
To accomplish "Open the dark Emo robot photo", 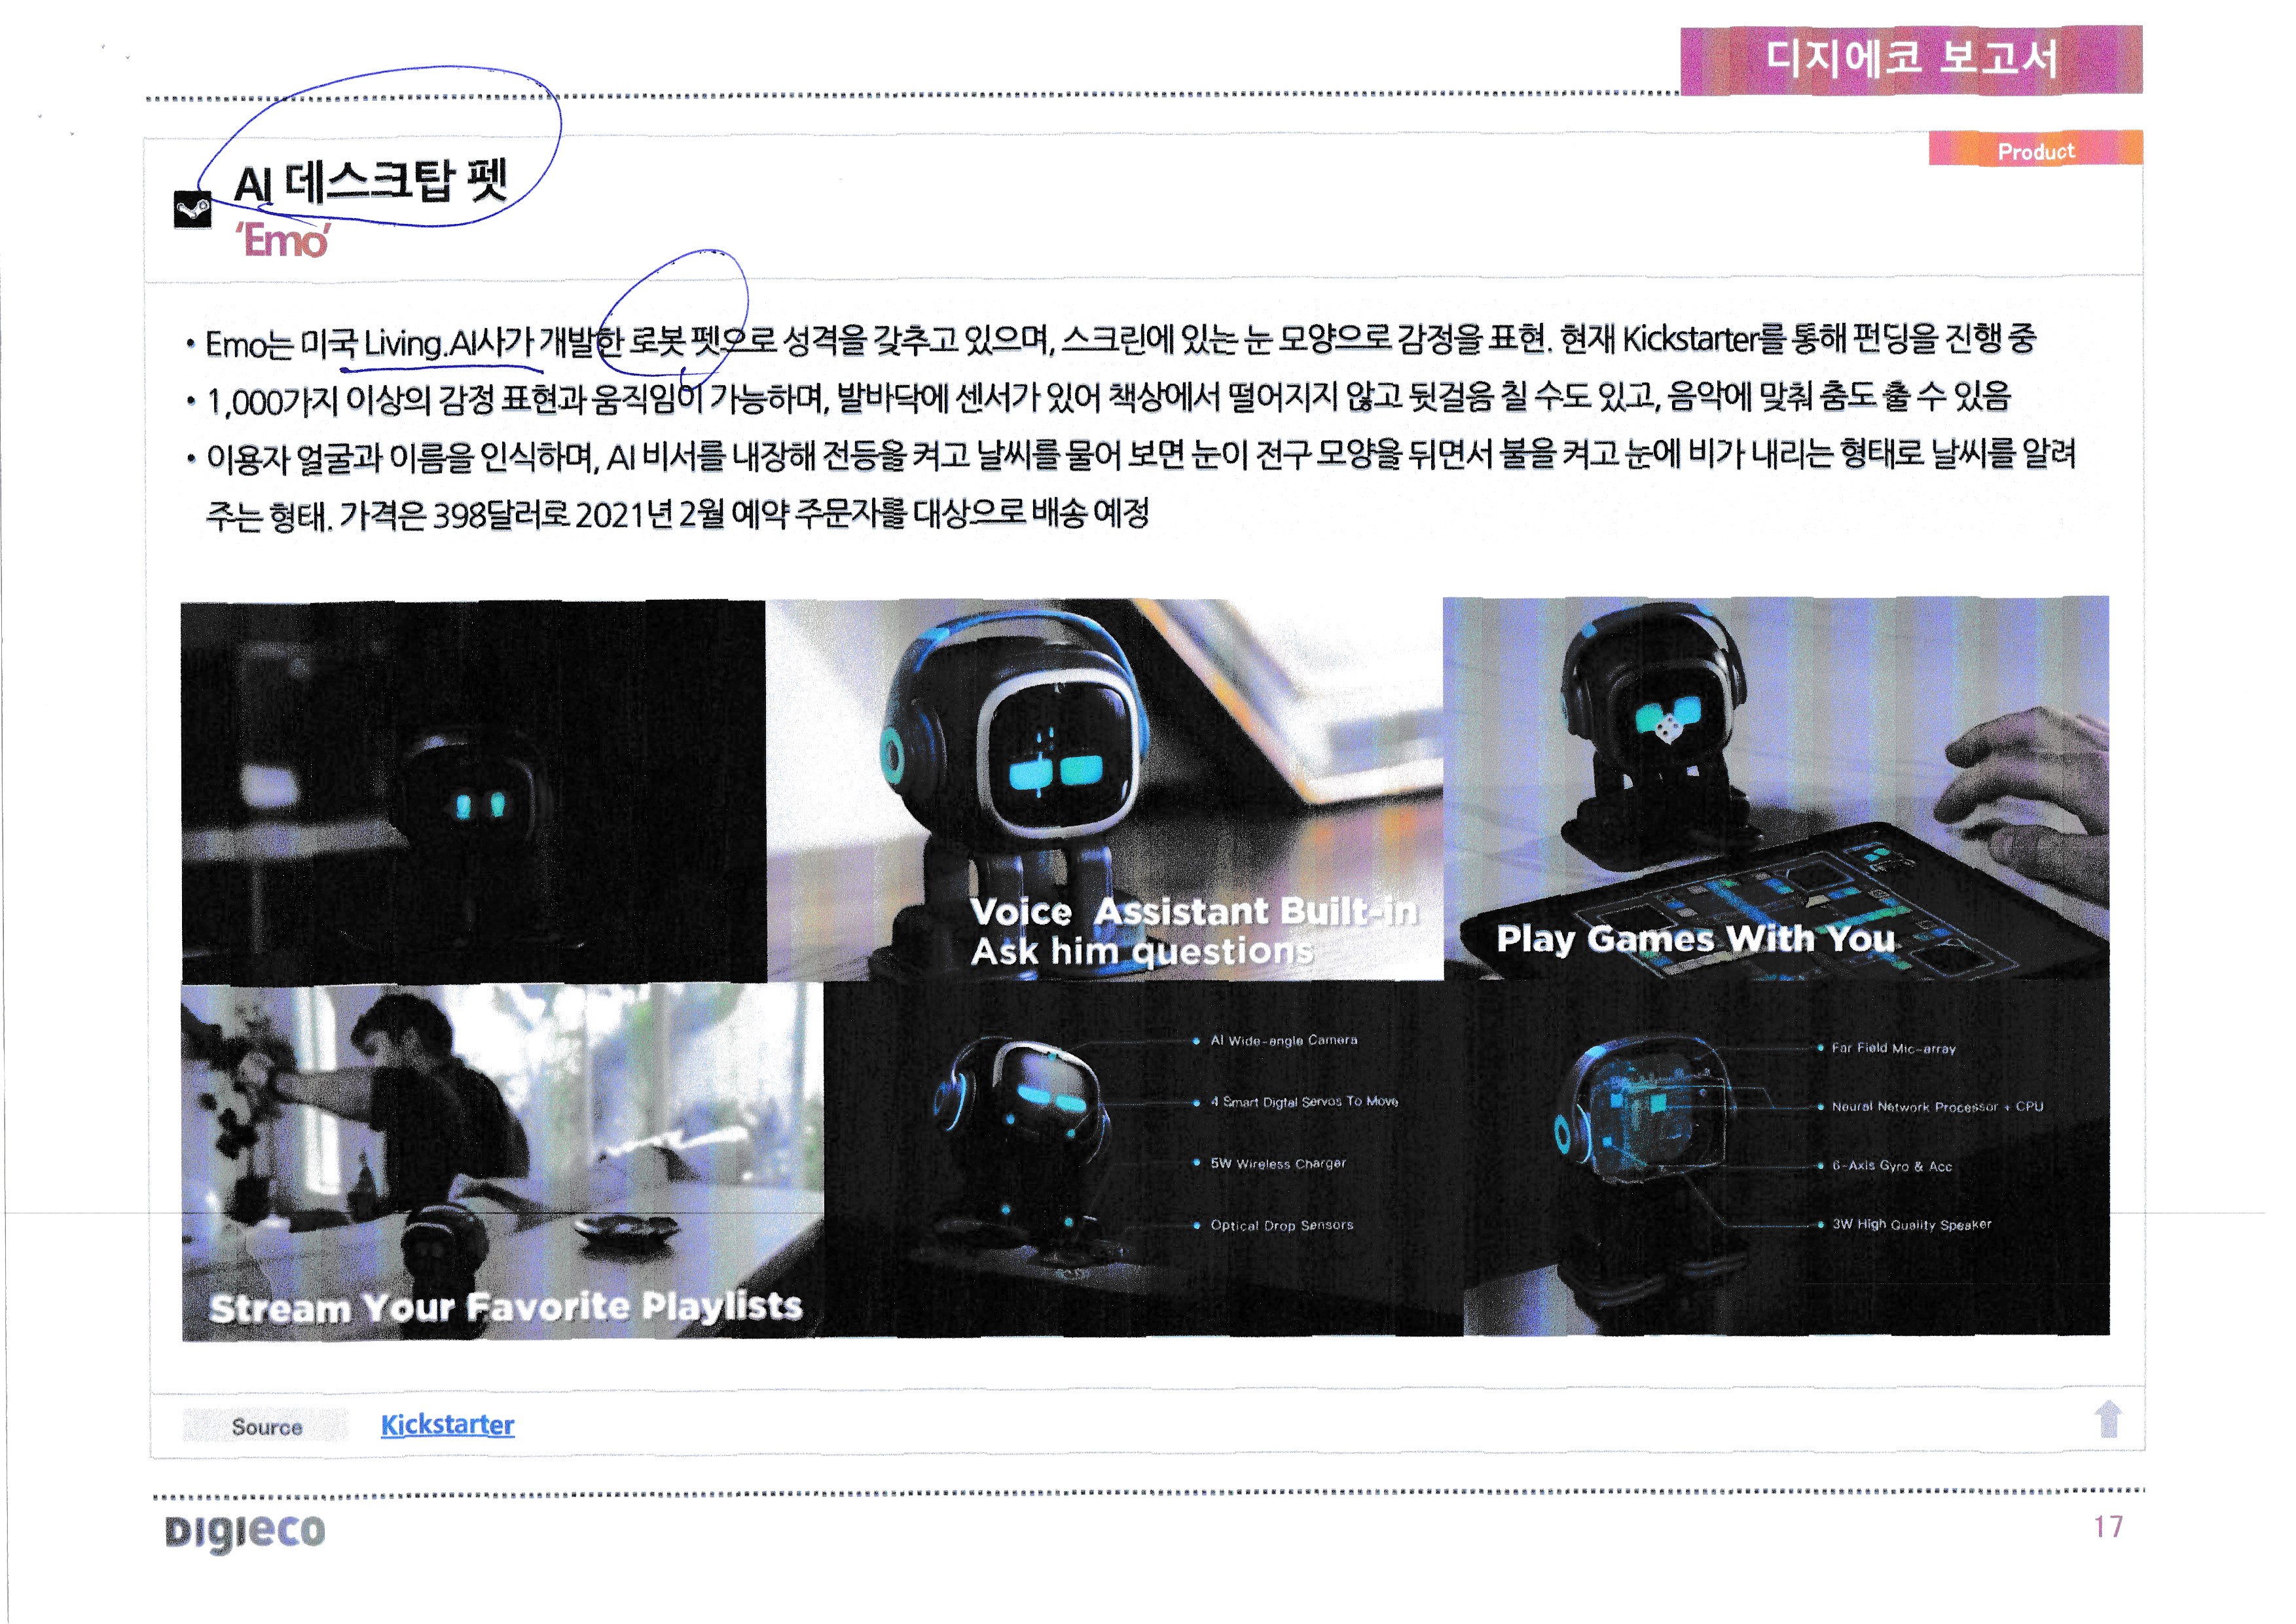I will pyautogui.click(x=473, y=792).
